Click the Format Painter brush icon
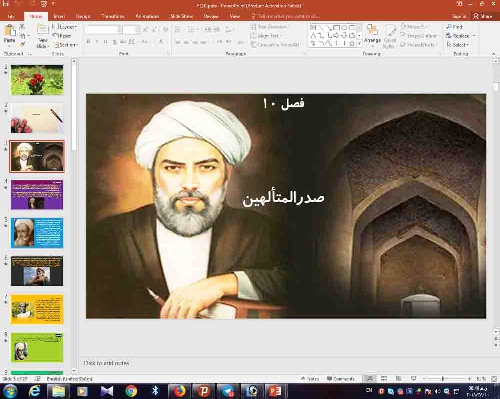500x399 pixels. pos(22,44)
